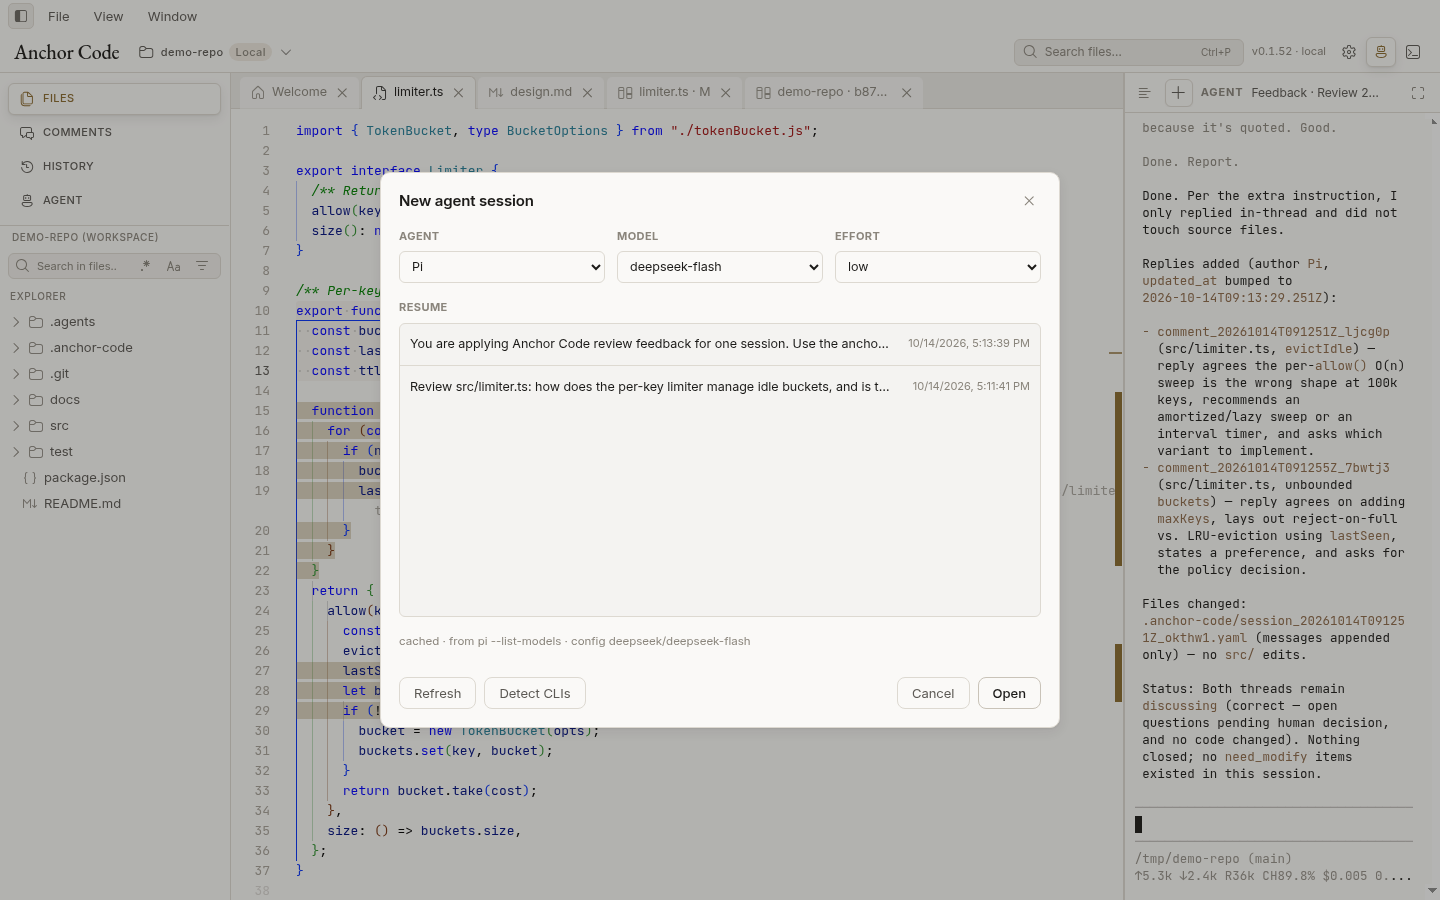Image resolution: width=1440 pixels, height=900 pixels.
Task: Open the EFFORT dropdown showing low
Action: pos(938,267)
